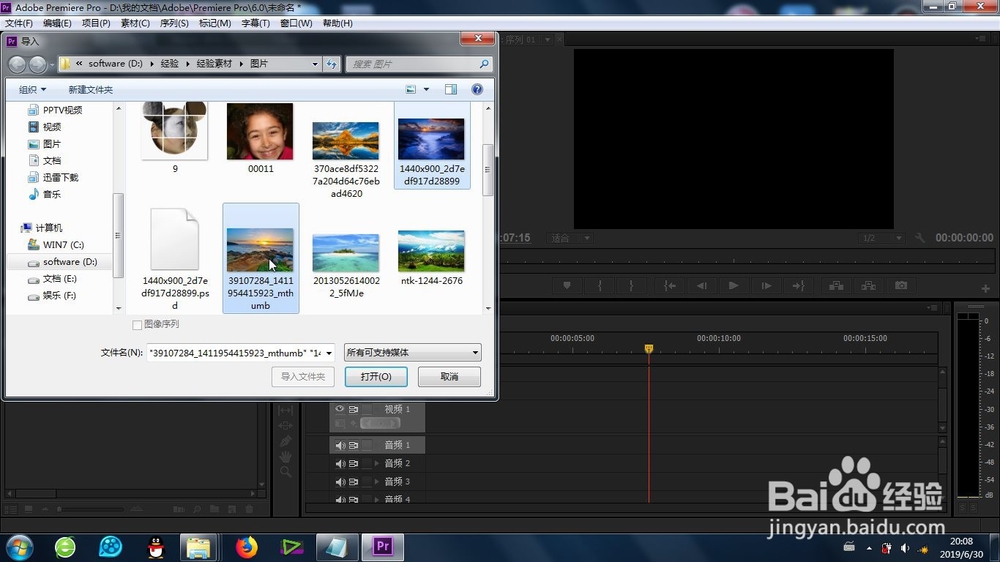The image size is (1000, 562).
Task: Open 序列(S) menu
Action: (174, 23)
